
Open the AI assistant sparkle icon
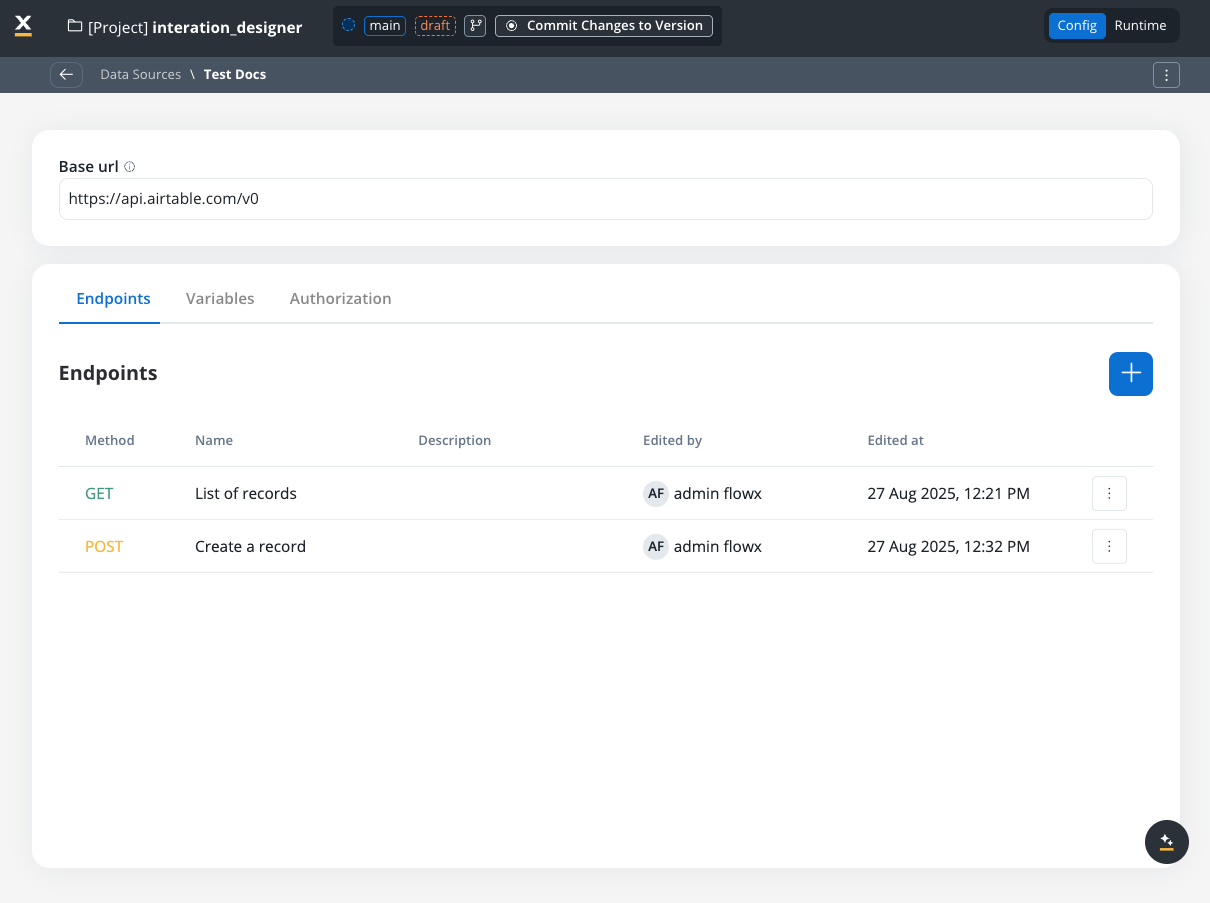(x=1166, y=842)
